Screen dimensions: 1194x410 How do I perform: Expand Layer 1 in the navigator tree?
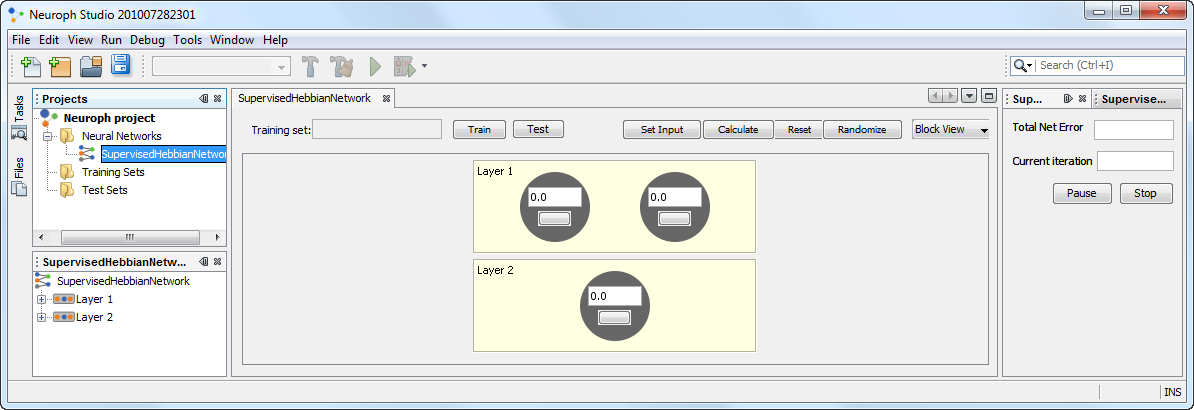[x=41, y=299]
